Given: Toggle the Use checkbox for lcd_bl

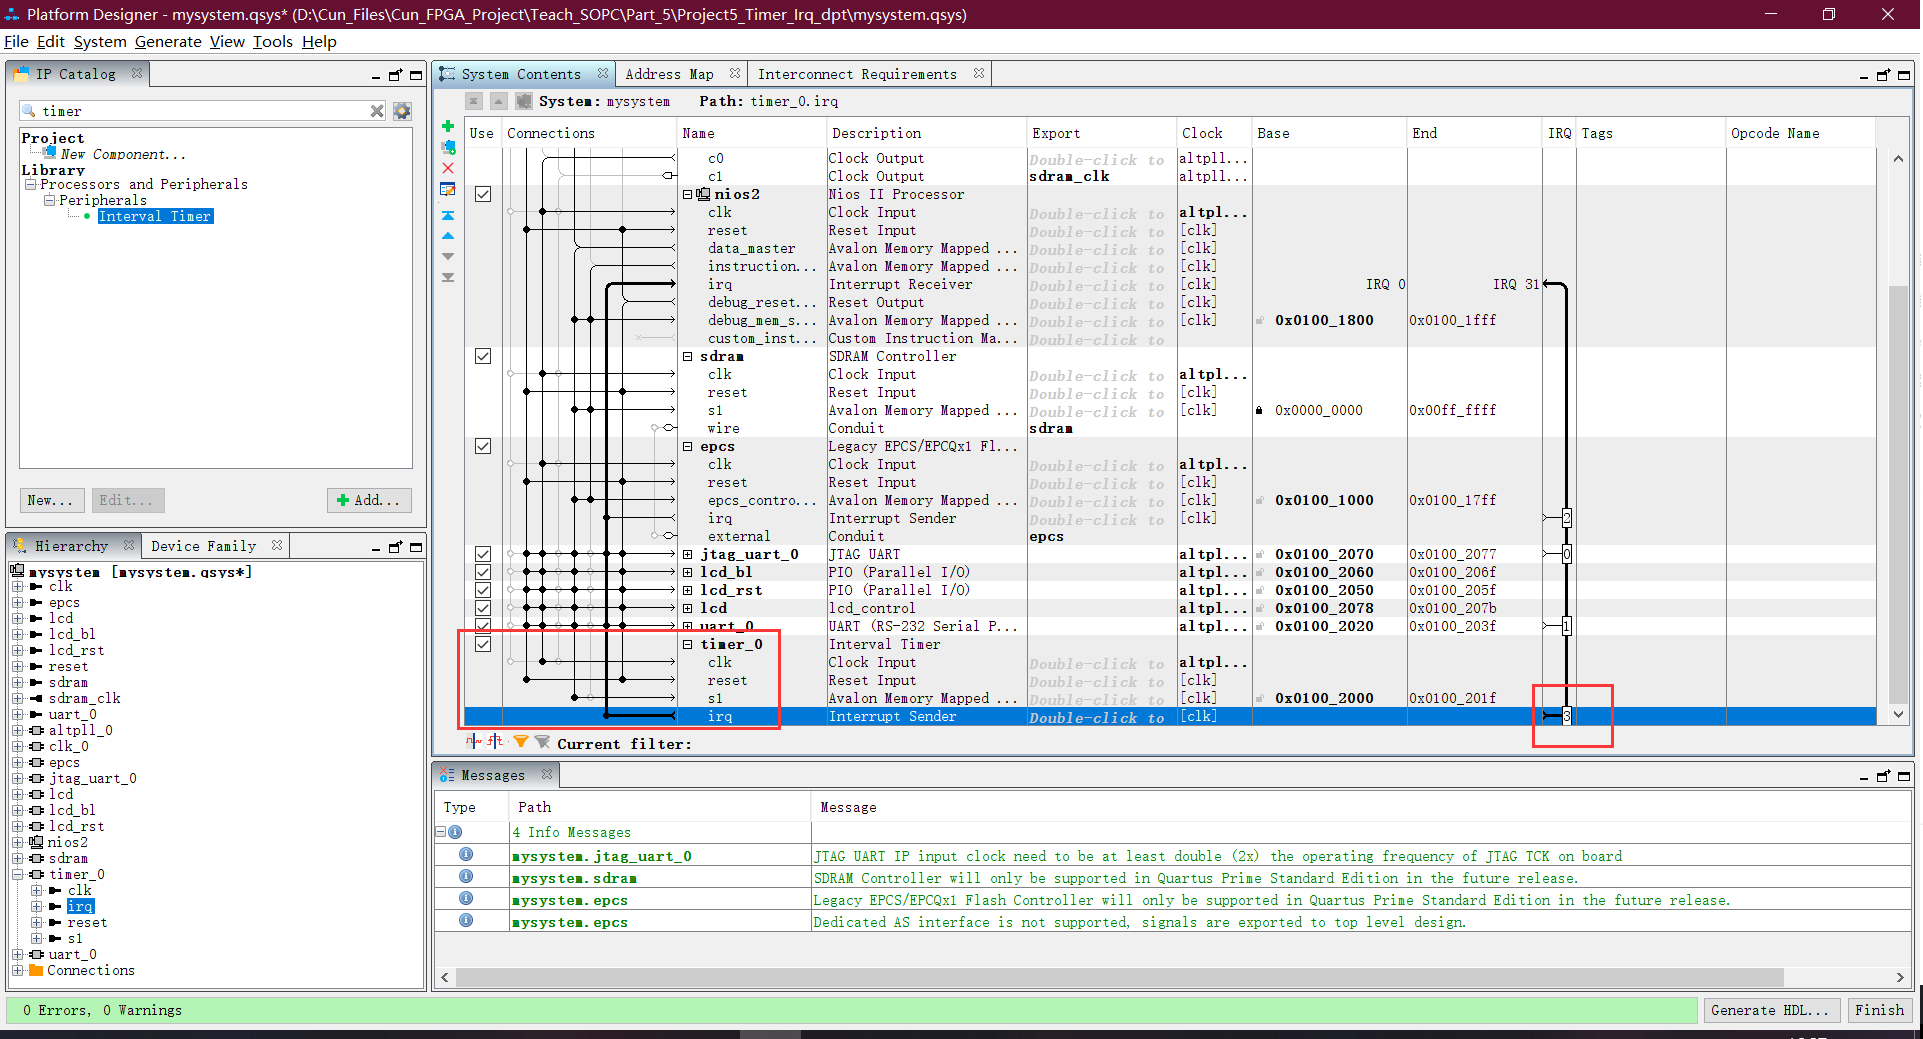Looking at the screenshot, I should pyautogui.click(x=483, y=572).
